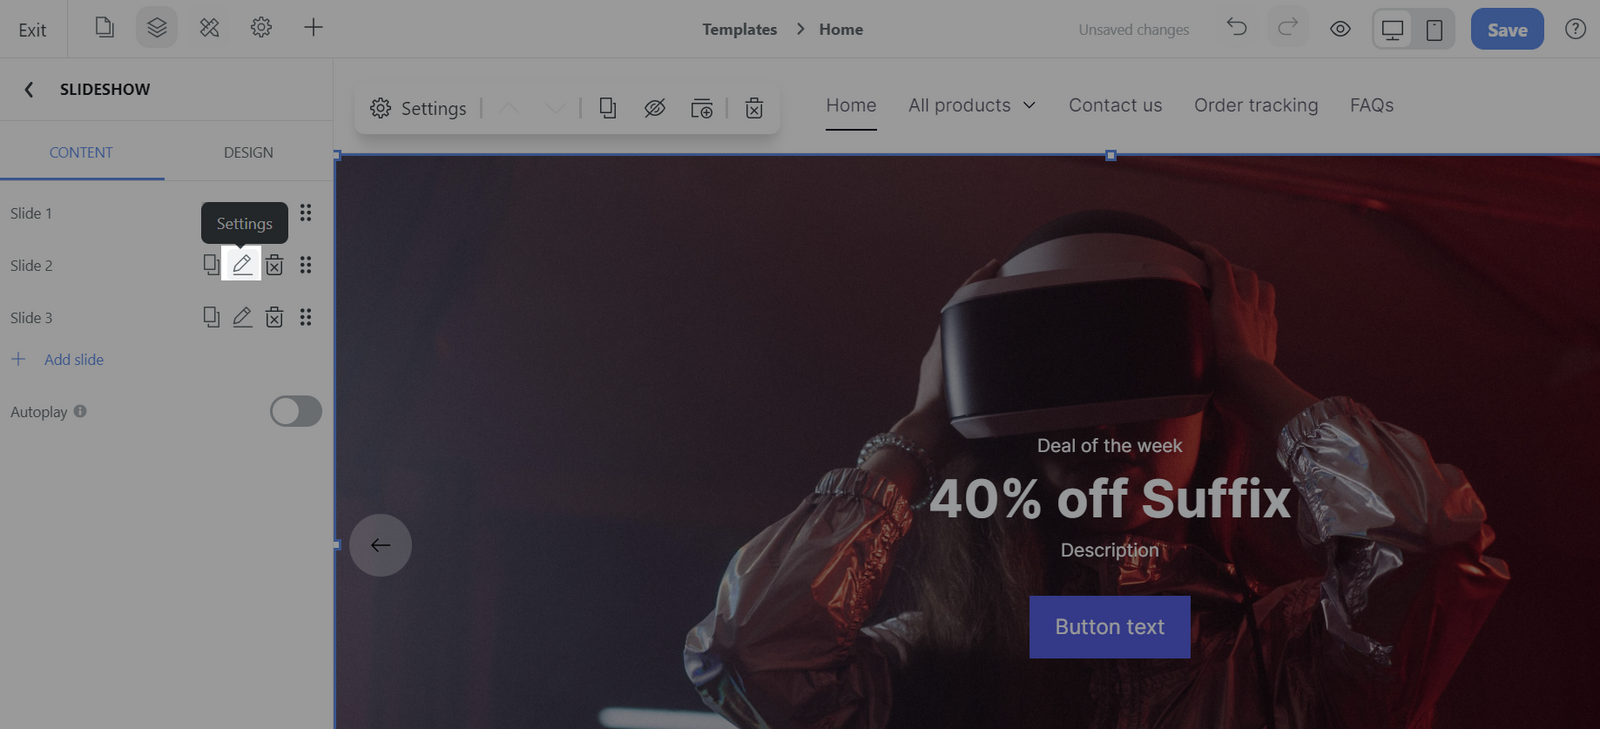Open the Order tracking menu item
The width and height of the screenshot is (1600, 729).
pyautogui.click(x=1256, y=105)
